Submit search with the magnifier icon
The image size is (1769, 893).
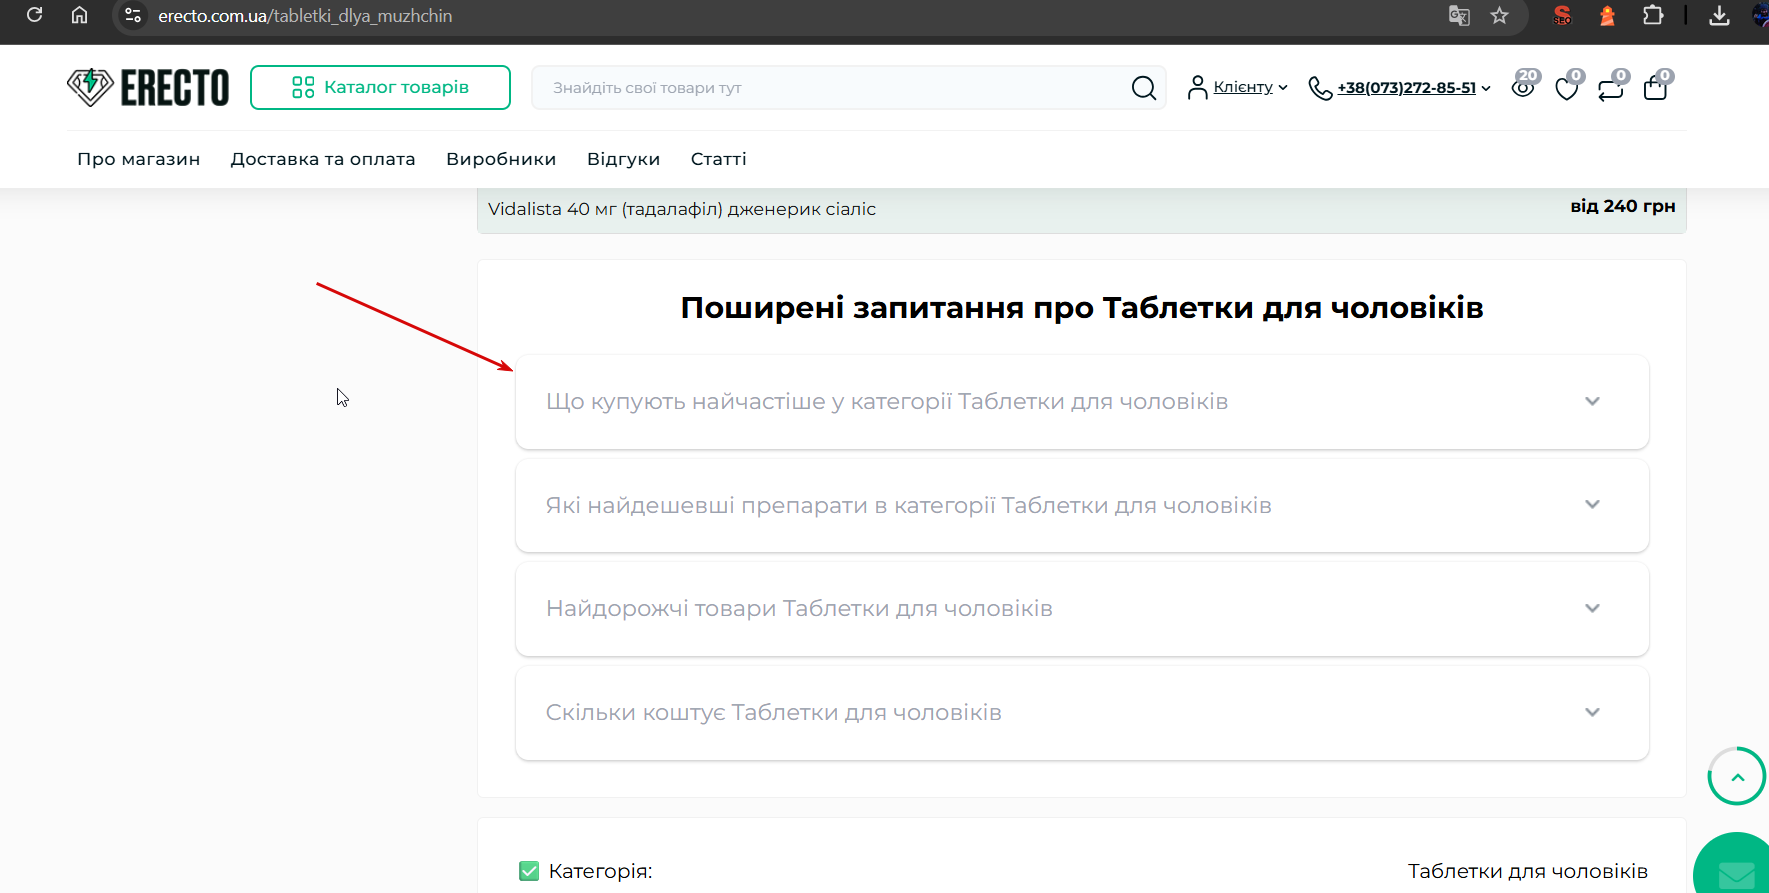click(x=1144, y=88)
